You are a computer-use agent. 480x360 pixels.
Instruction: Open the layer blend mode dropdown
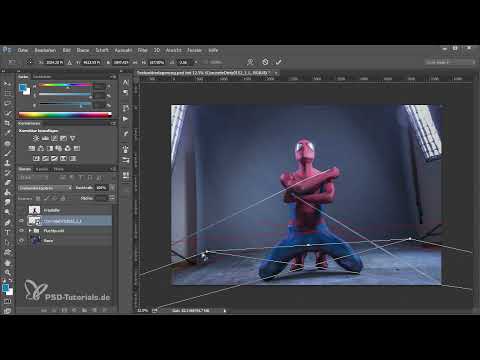point(45,188)
